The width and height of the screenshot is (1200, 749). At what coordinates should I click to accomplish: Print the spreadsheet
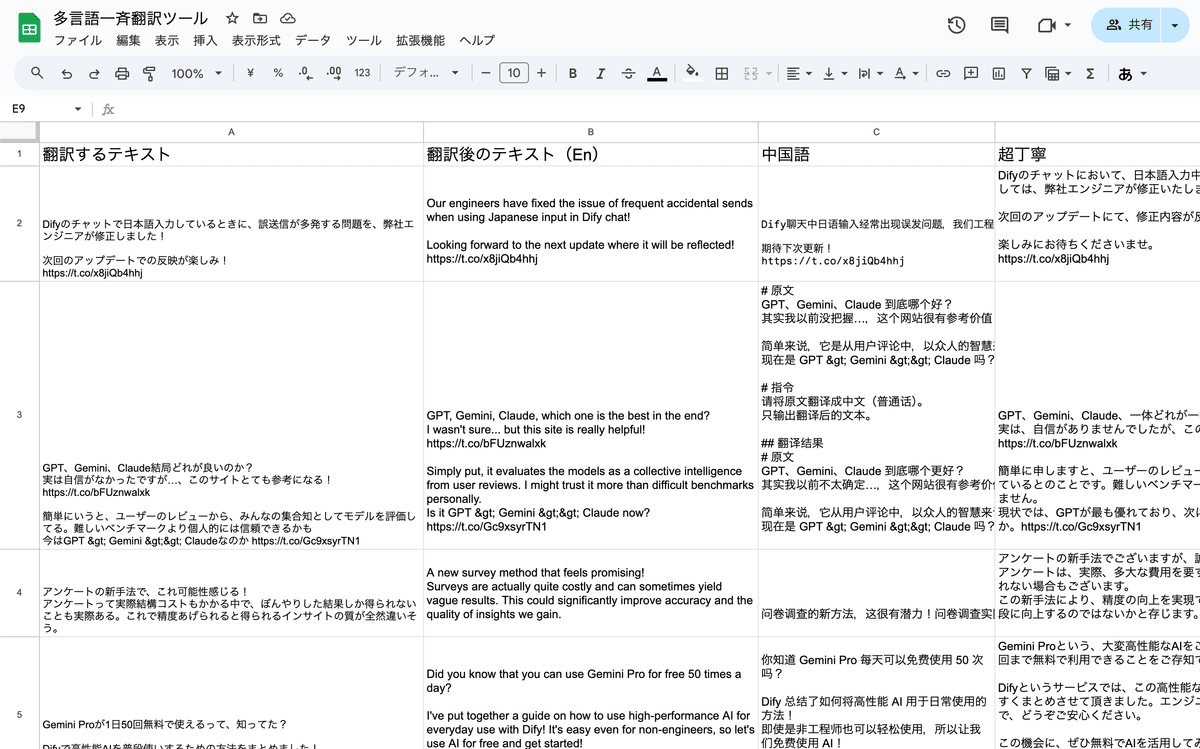[x=122, y=73]
